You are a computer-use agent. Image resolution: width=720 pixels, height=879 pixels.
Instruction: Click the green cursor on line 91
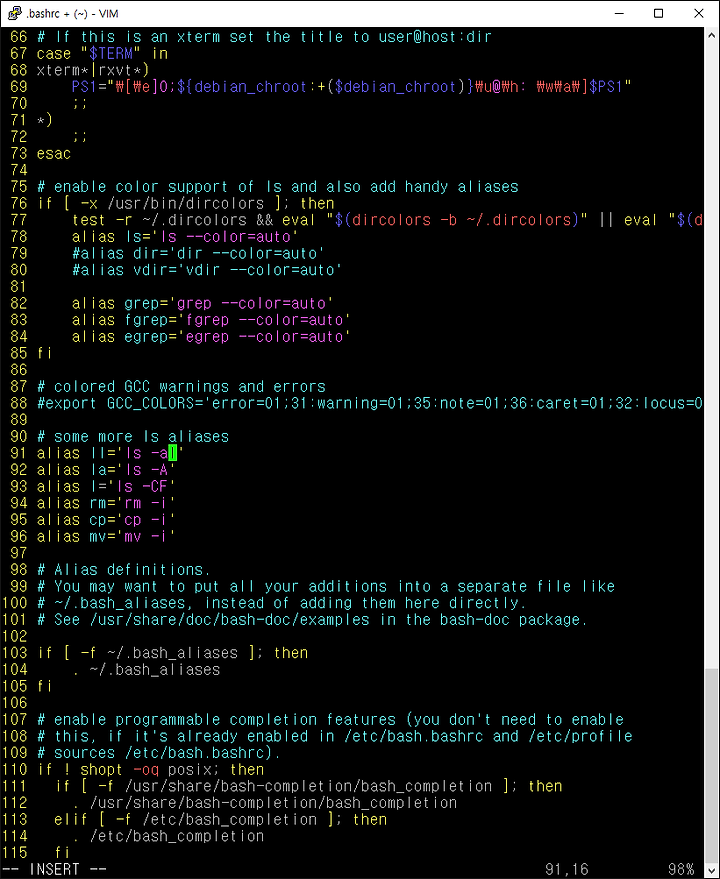(x=172, y=452)
